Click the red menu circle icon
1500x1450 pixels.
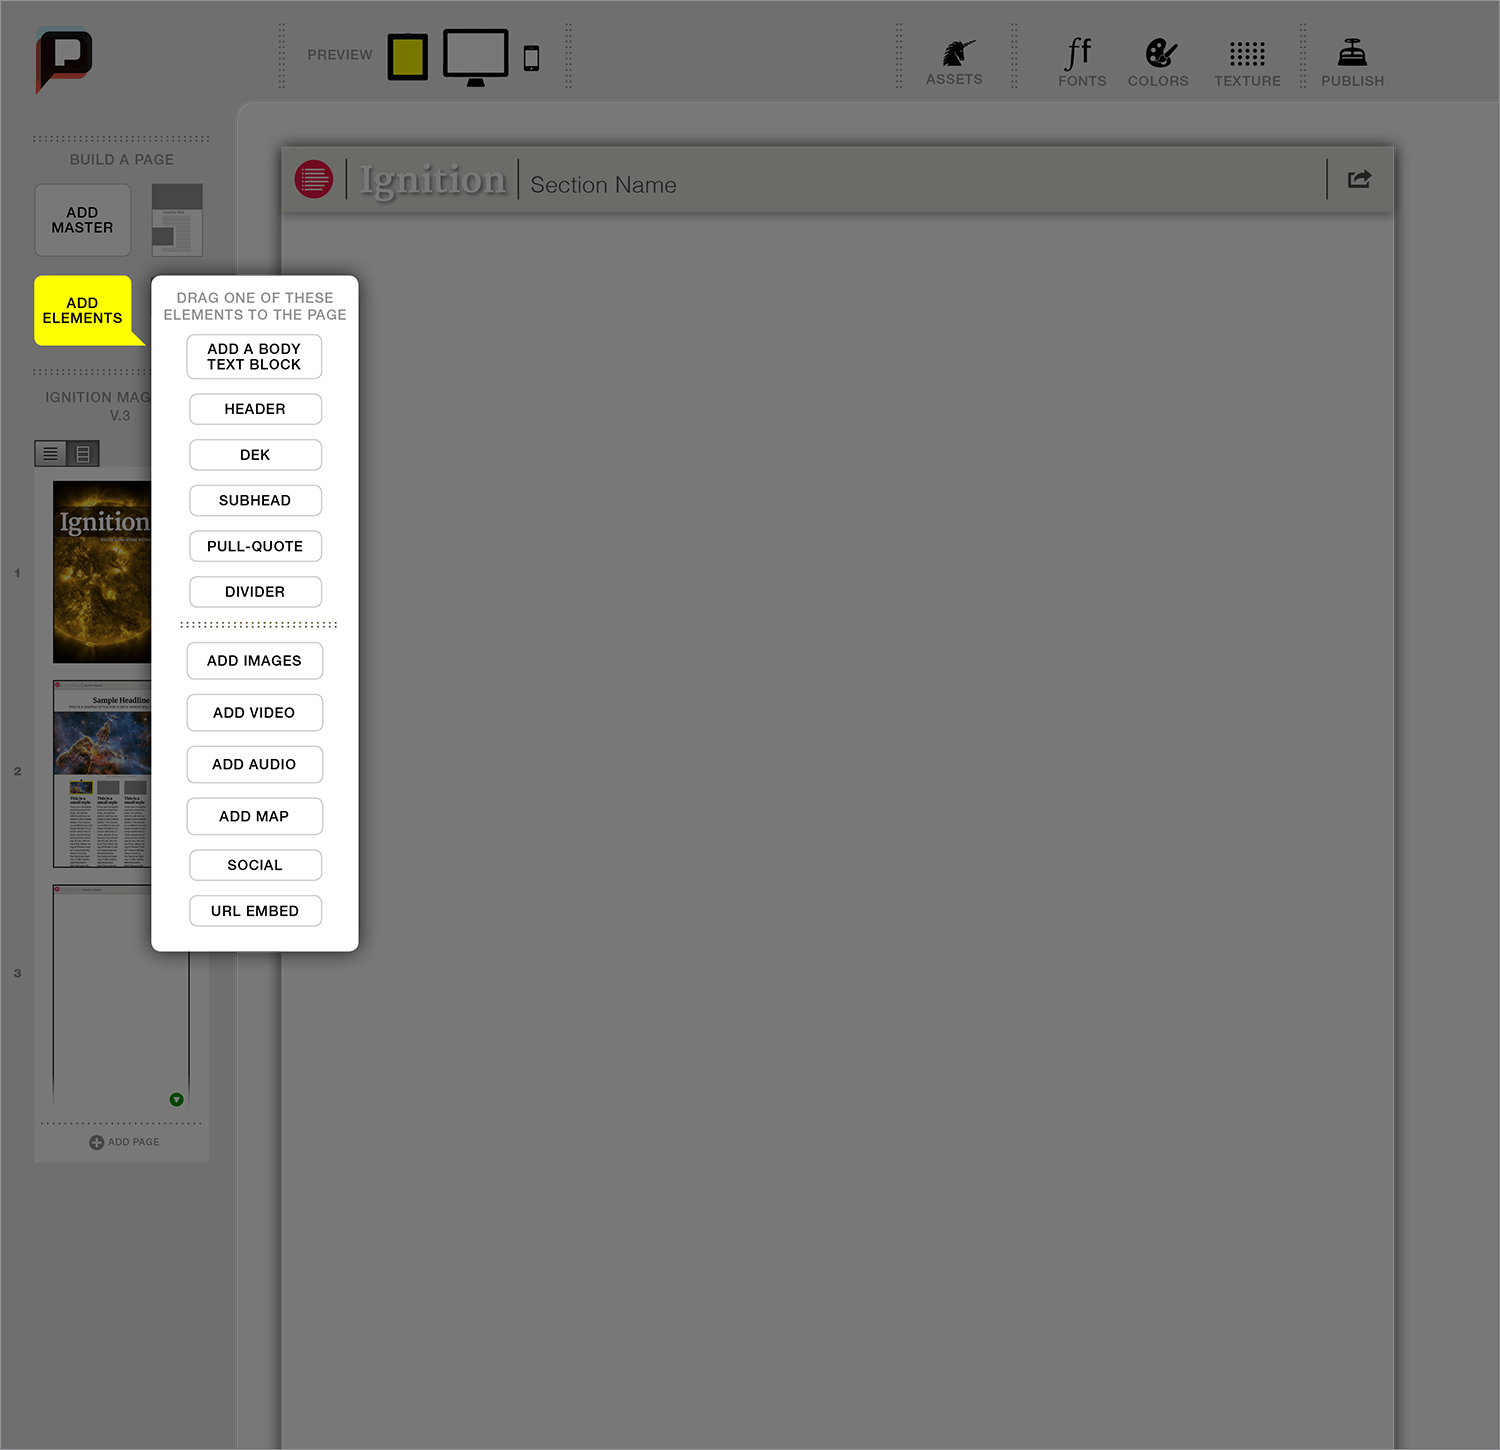tap(314, 179)
